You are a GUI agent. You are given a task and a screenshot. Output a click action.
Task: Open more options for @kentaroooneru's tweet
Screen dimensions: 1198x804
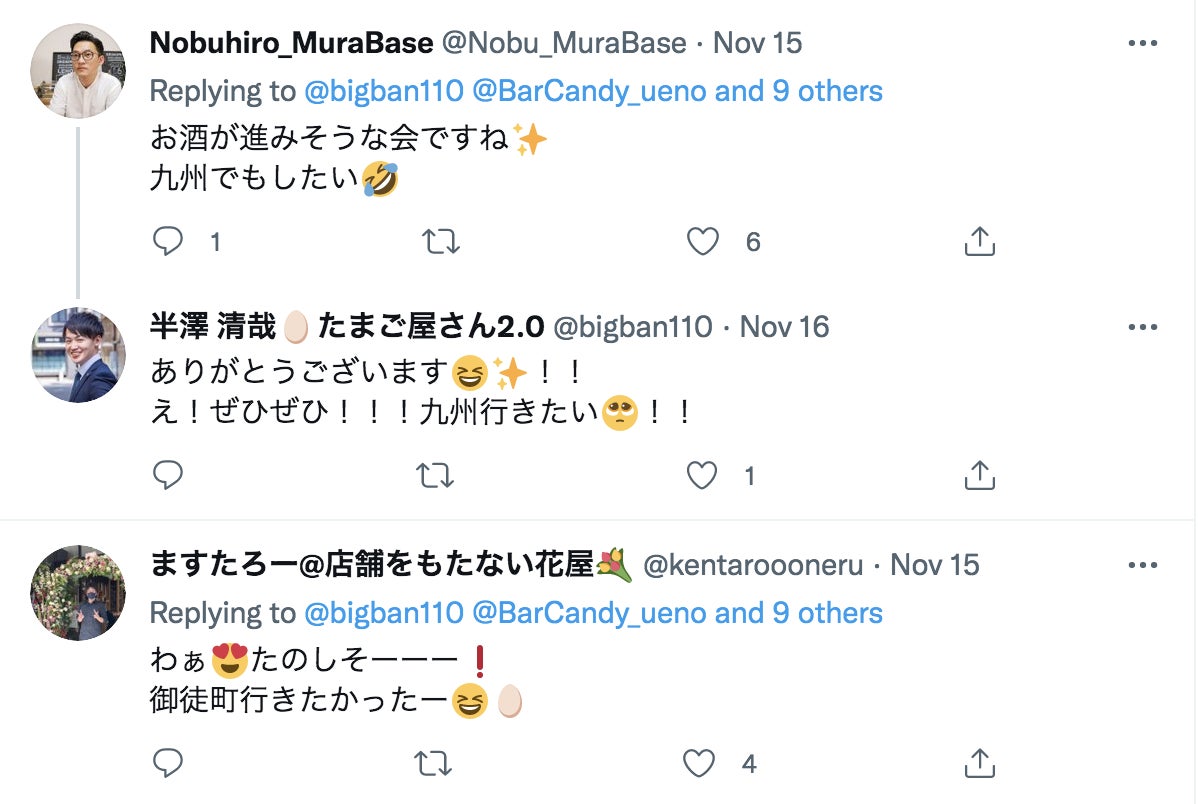[1142, 565]
